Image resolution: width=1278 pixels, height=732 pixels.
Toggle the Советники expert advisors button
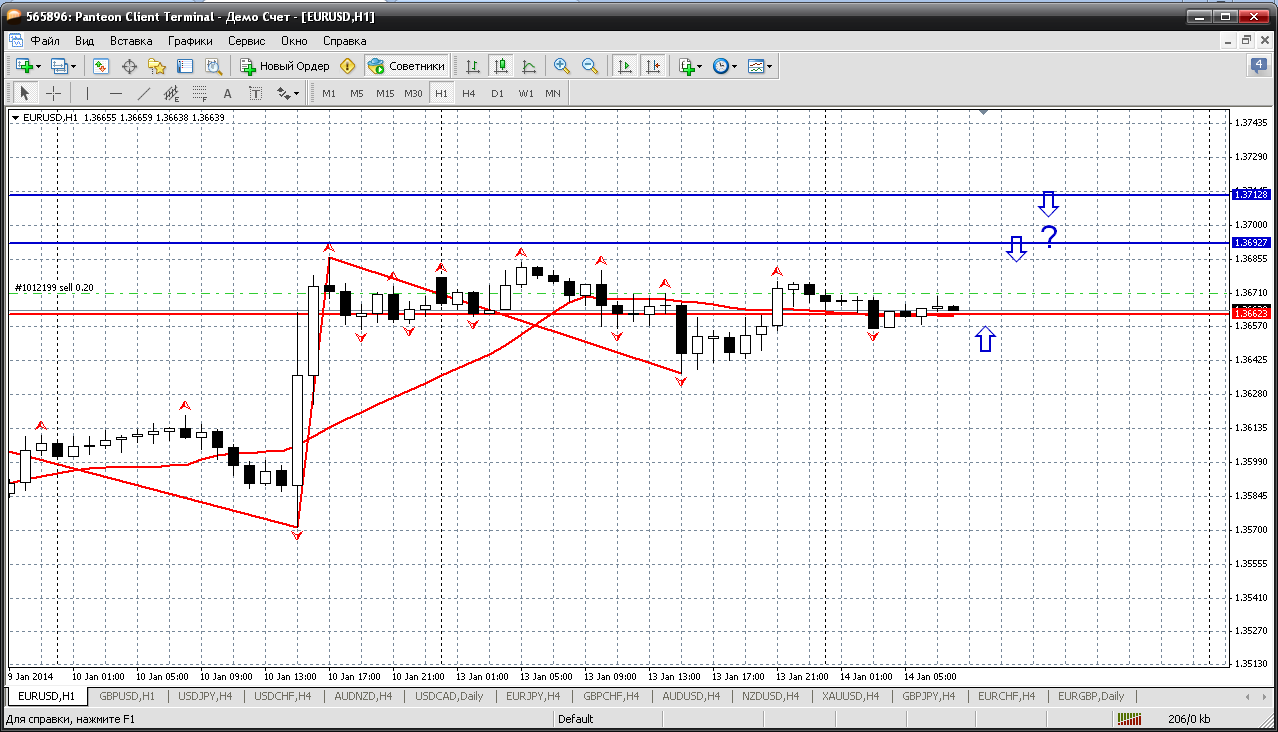click(407, 66)
